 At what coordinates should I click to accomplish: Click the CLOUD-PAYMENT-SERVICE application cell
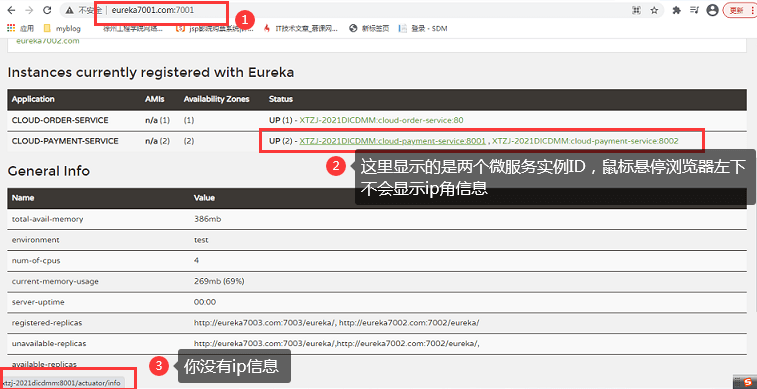tap(65, 141)
